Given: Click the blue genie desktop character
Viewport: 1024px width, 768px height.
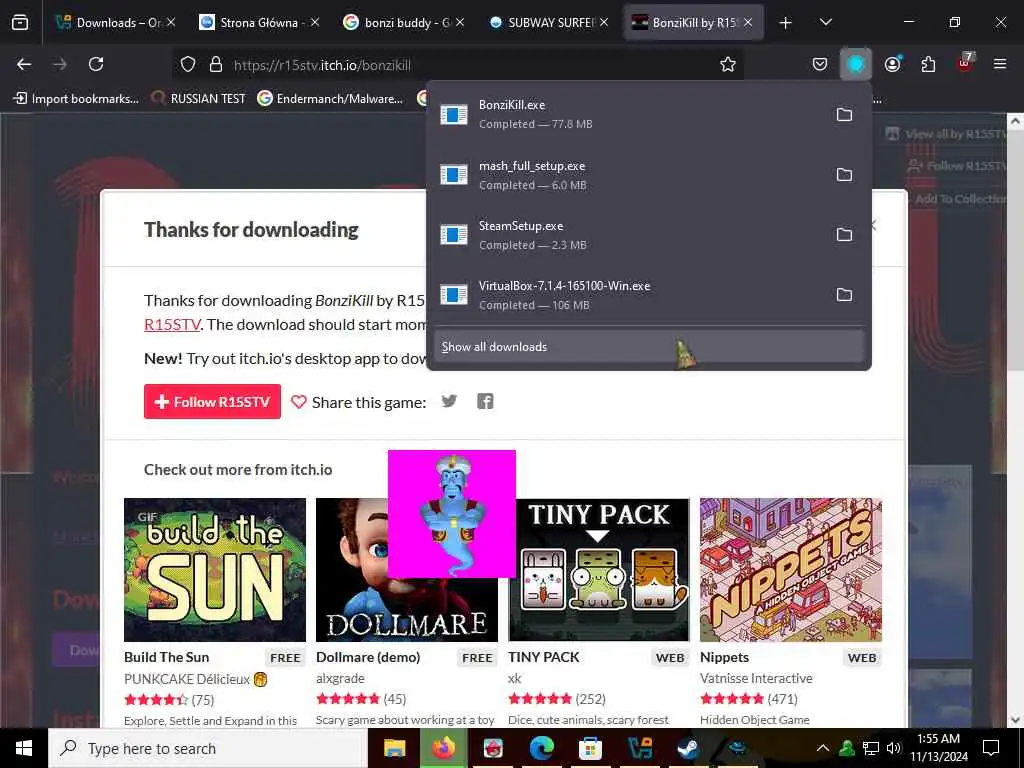Looking at the screenshot, I should point(451,515).
